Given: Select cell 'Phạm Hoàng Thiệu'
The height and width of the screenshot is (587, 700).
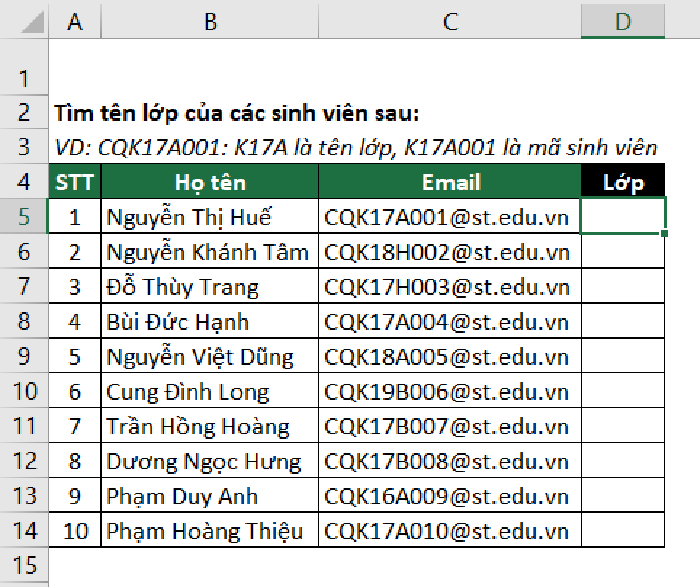Looking at the screenshot, I should 210,530.
